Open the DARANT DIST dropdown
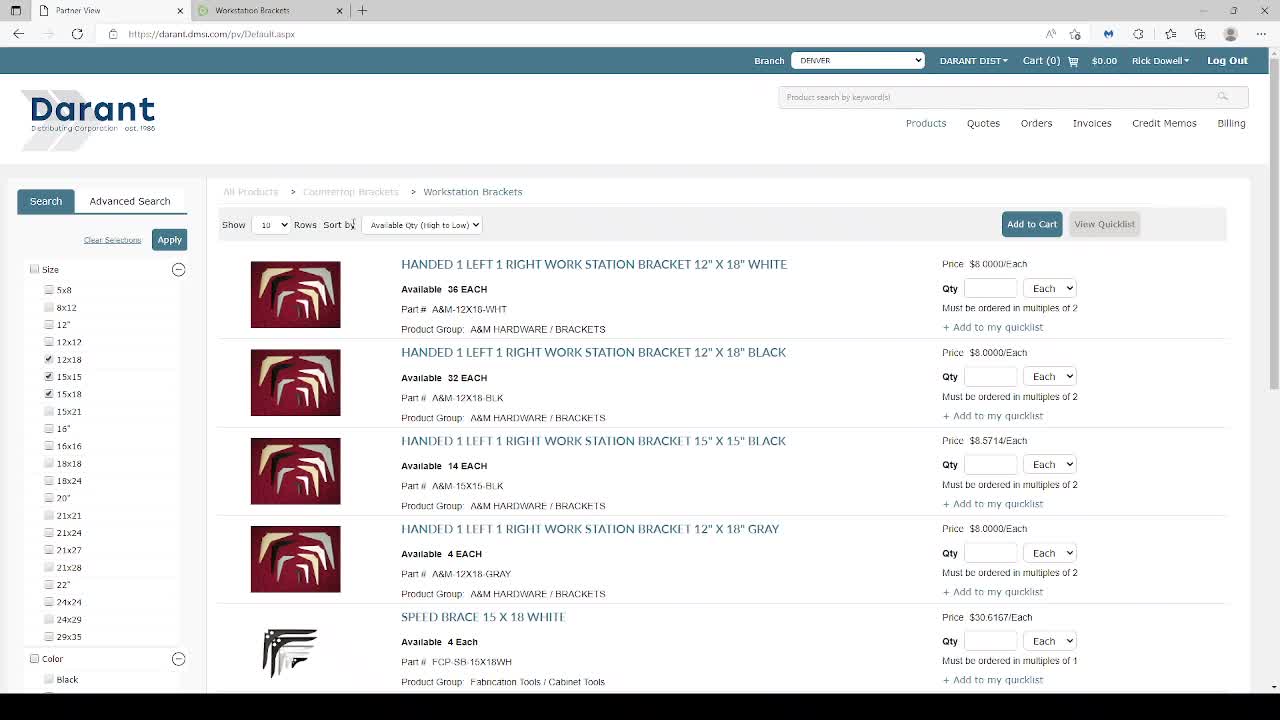This screenshot has width=1280, height=720. 973,61
